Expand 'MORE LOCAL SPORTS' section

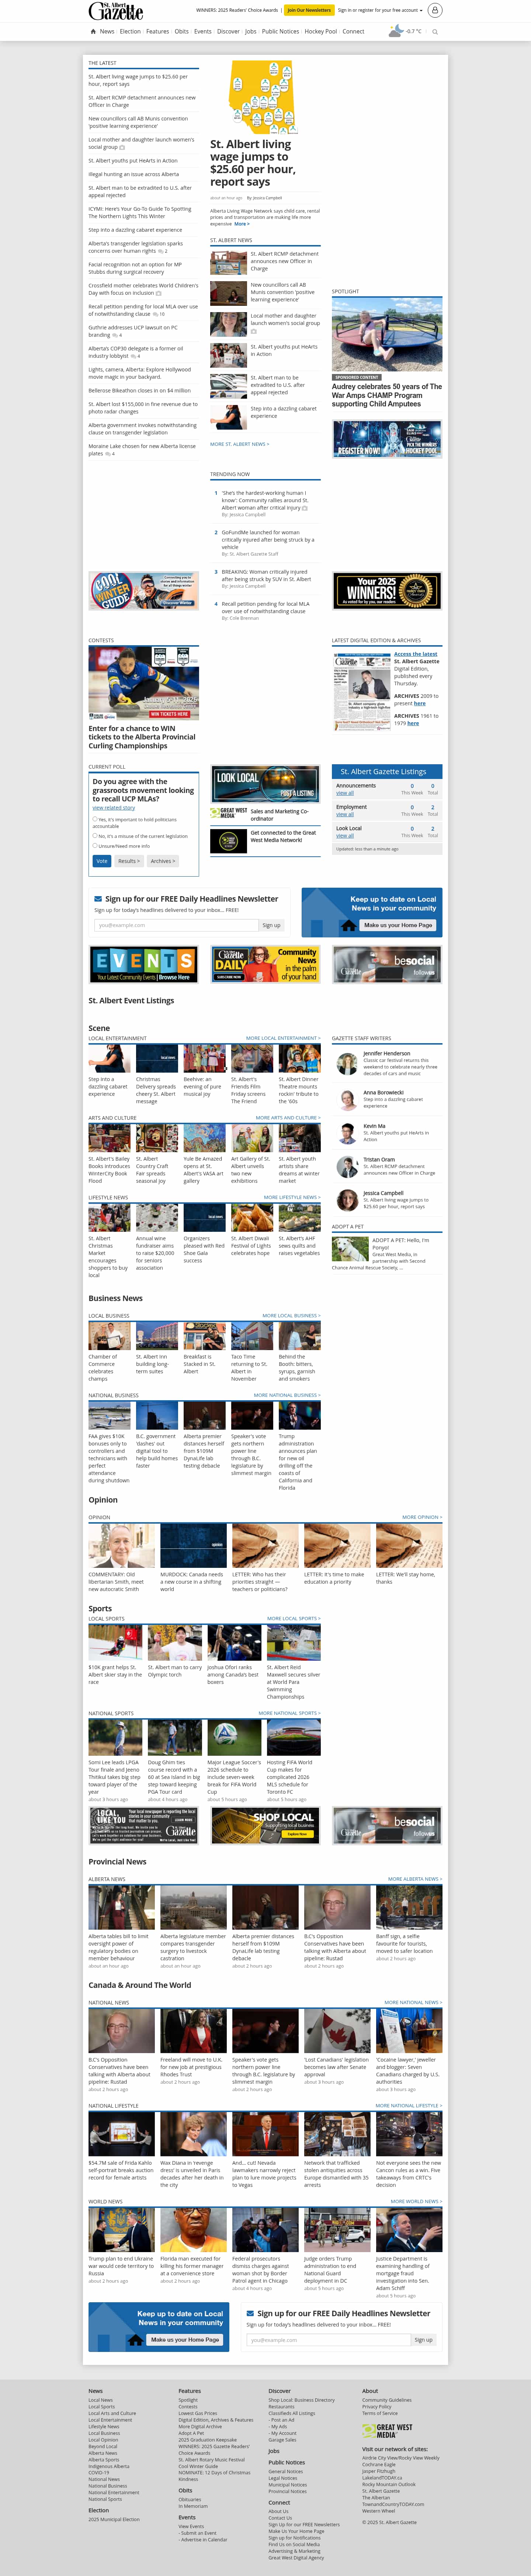pos(294,1618)
